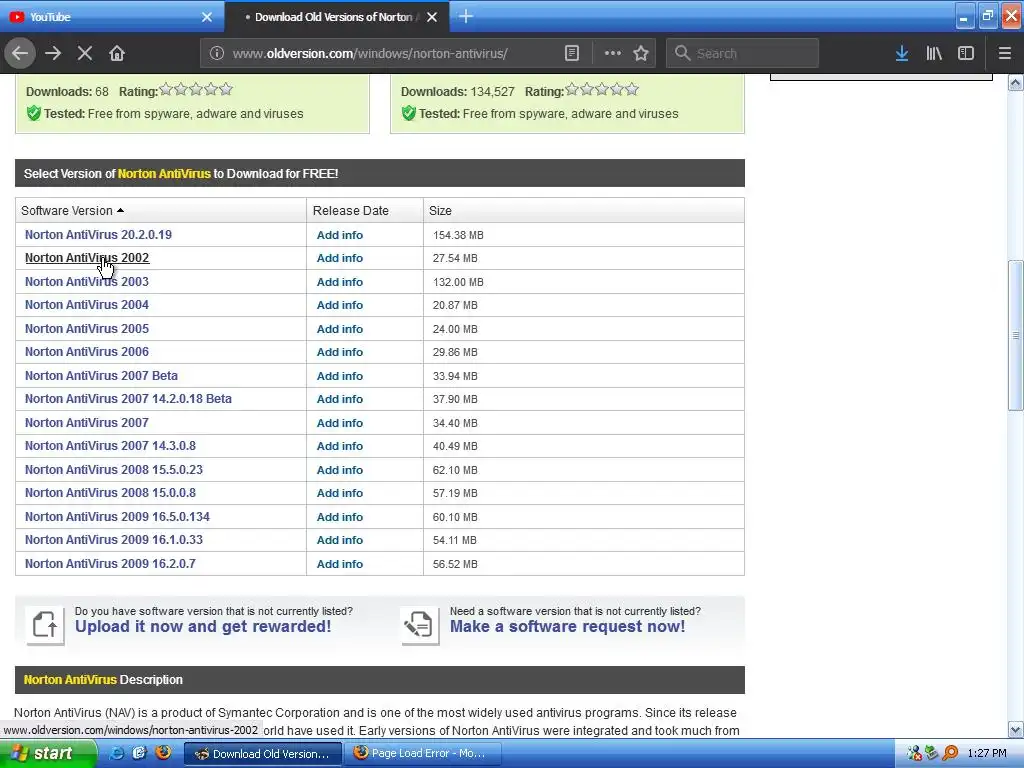This screenshot has height=768, width=1024.
Task: Click the magnifier icon in the system tray
Action: point(950,754)
